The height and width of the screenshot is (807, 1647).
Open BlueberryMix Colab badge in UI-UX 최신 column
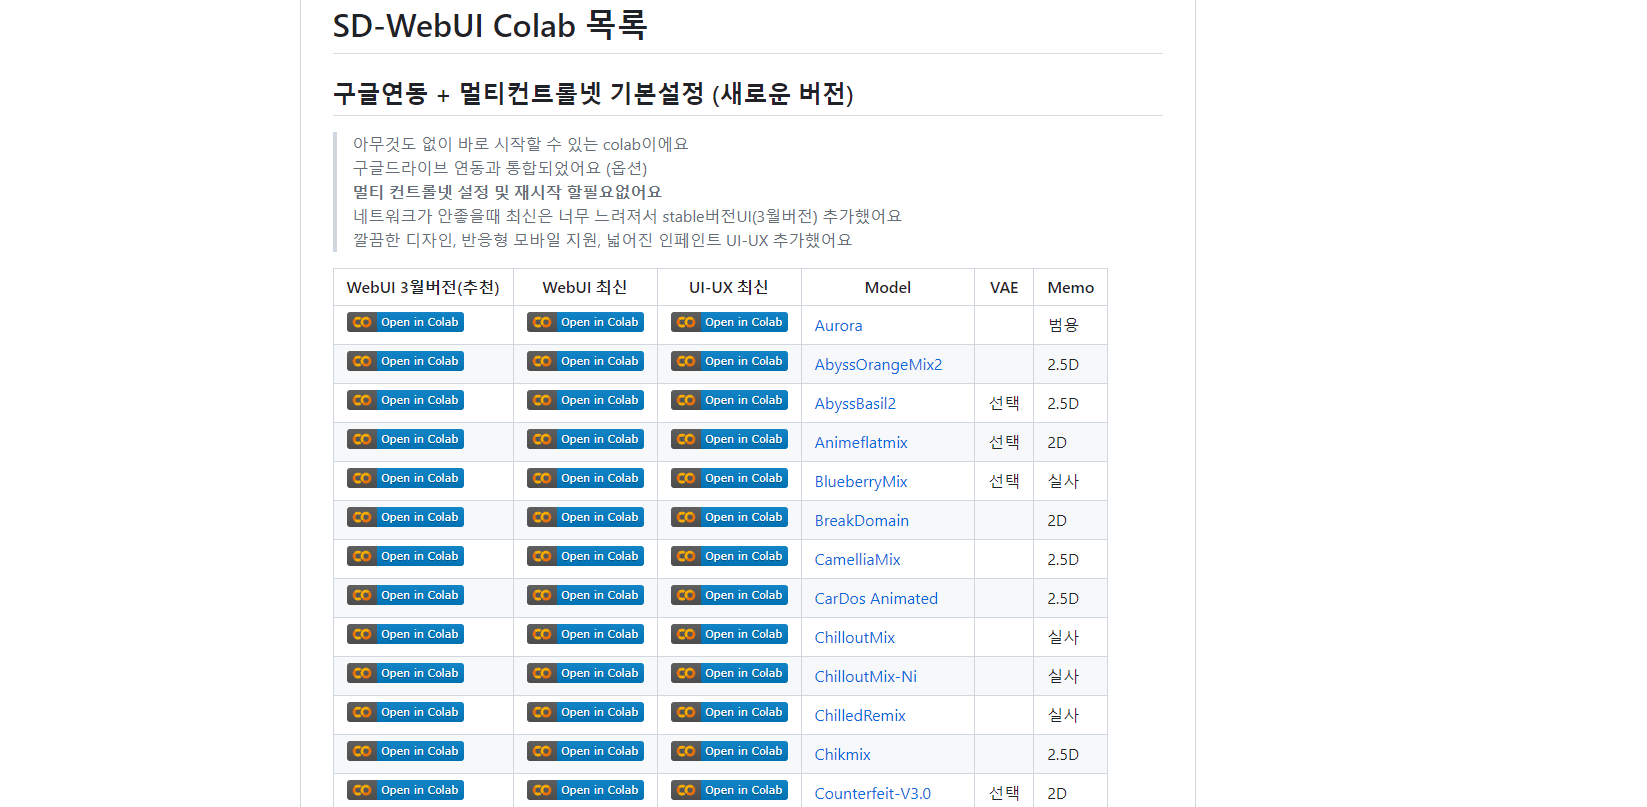729,478
